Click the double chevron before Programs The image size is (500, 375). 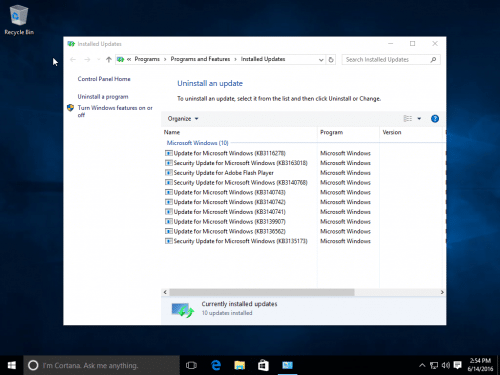point(129,59)
